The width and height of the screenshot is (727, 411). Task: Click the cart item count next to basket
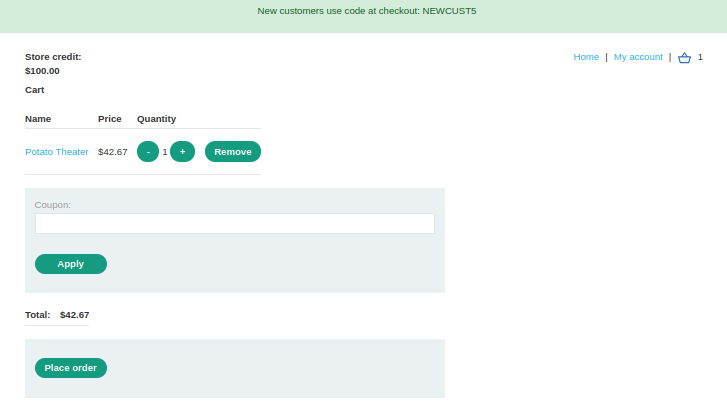[700, 58]
